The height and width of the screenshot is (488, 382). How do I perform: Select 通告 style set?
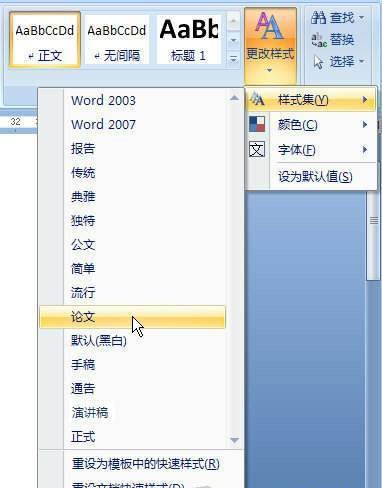(132, 389)
